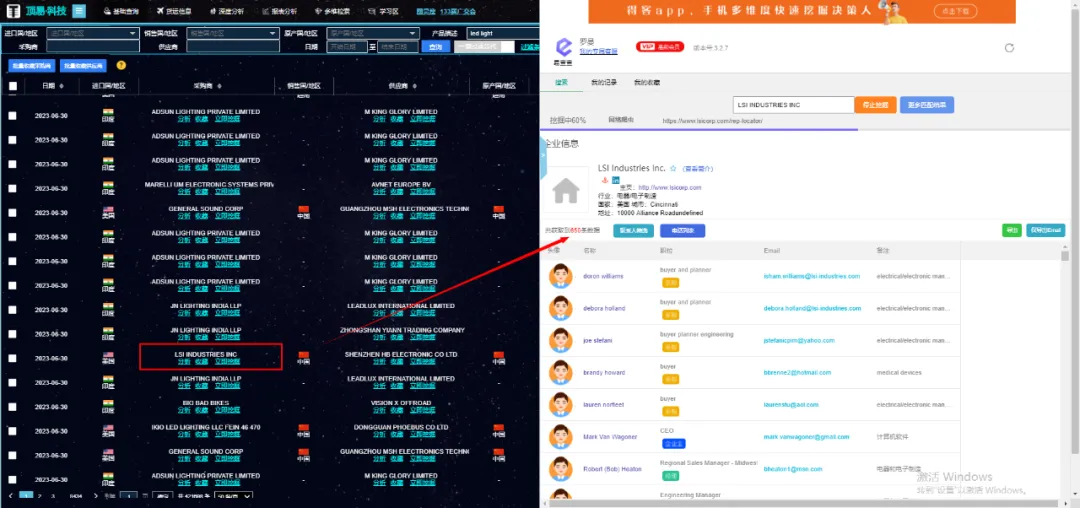Click the product description field 'led light'
The width and height of the screenshot is (1080, 508).
(501, 33)
